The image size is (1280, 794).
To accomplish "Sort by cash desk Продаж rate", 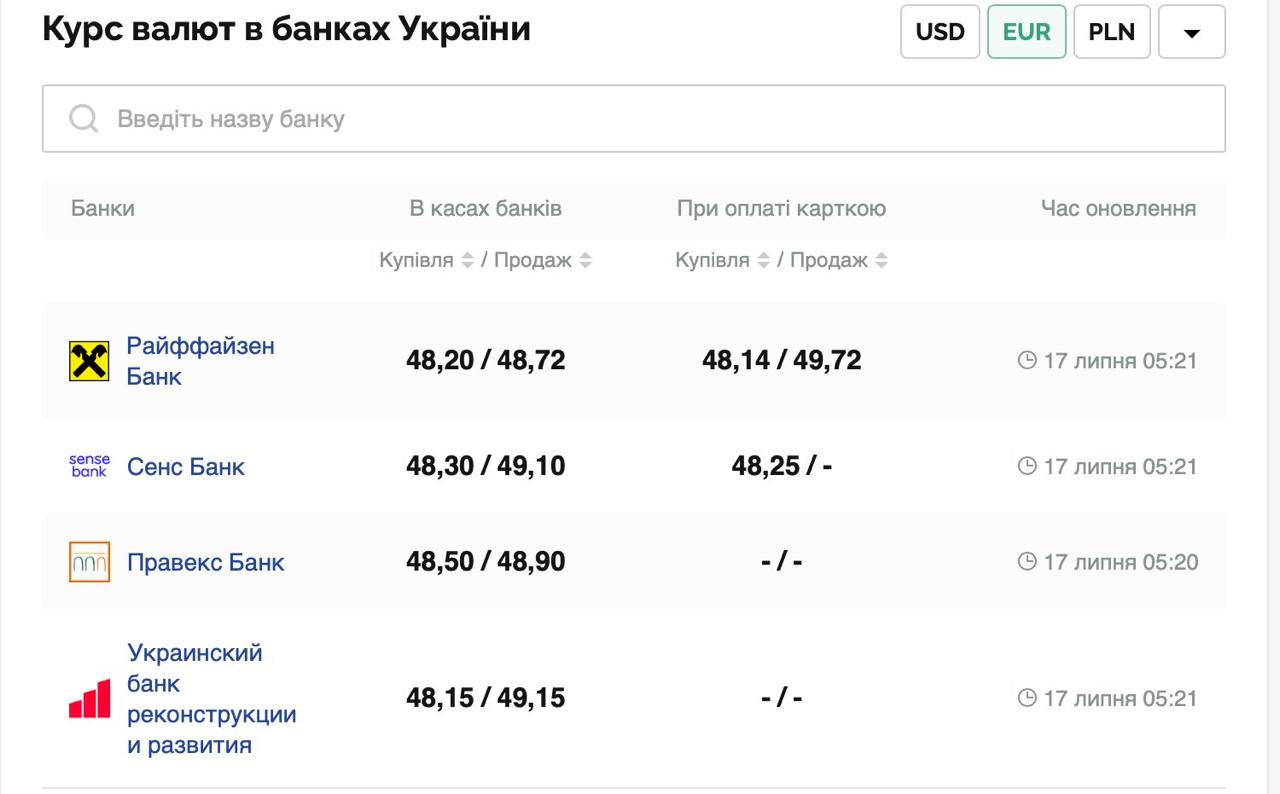I will 585,261.
